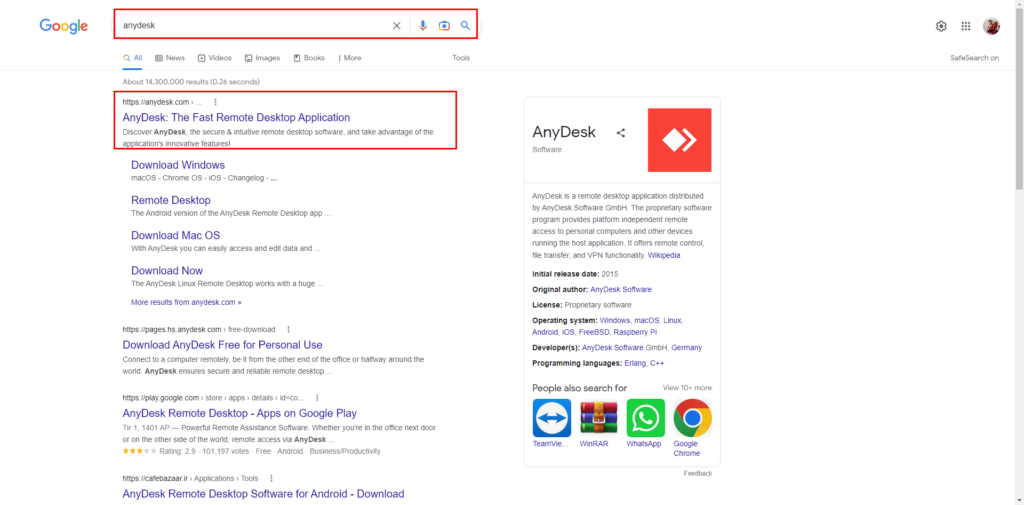Open Google settings gear icon

tap(941, 26)
